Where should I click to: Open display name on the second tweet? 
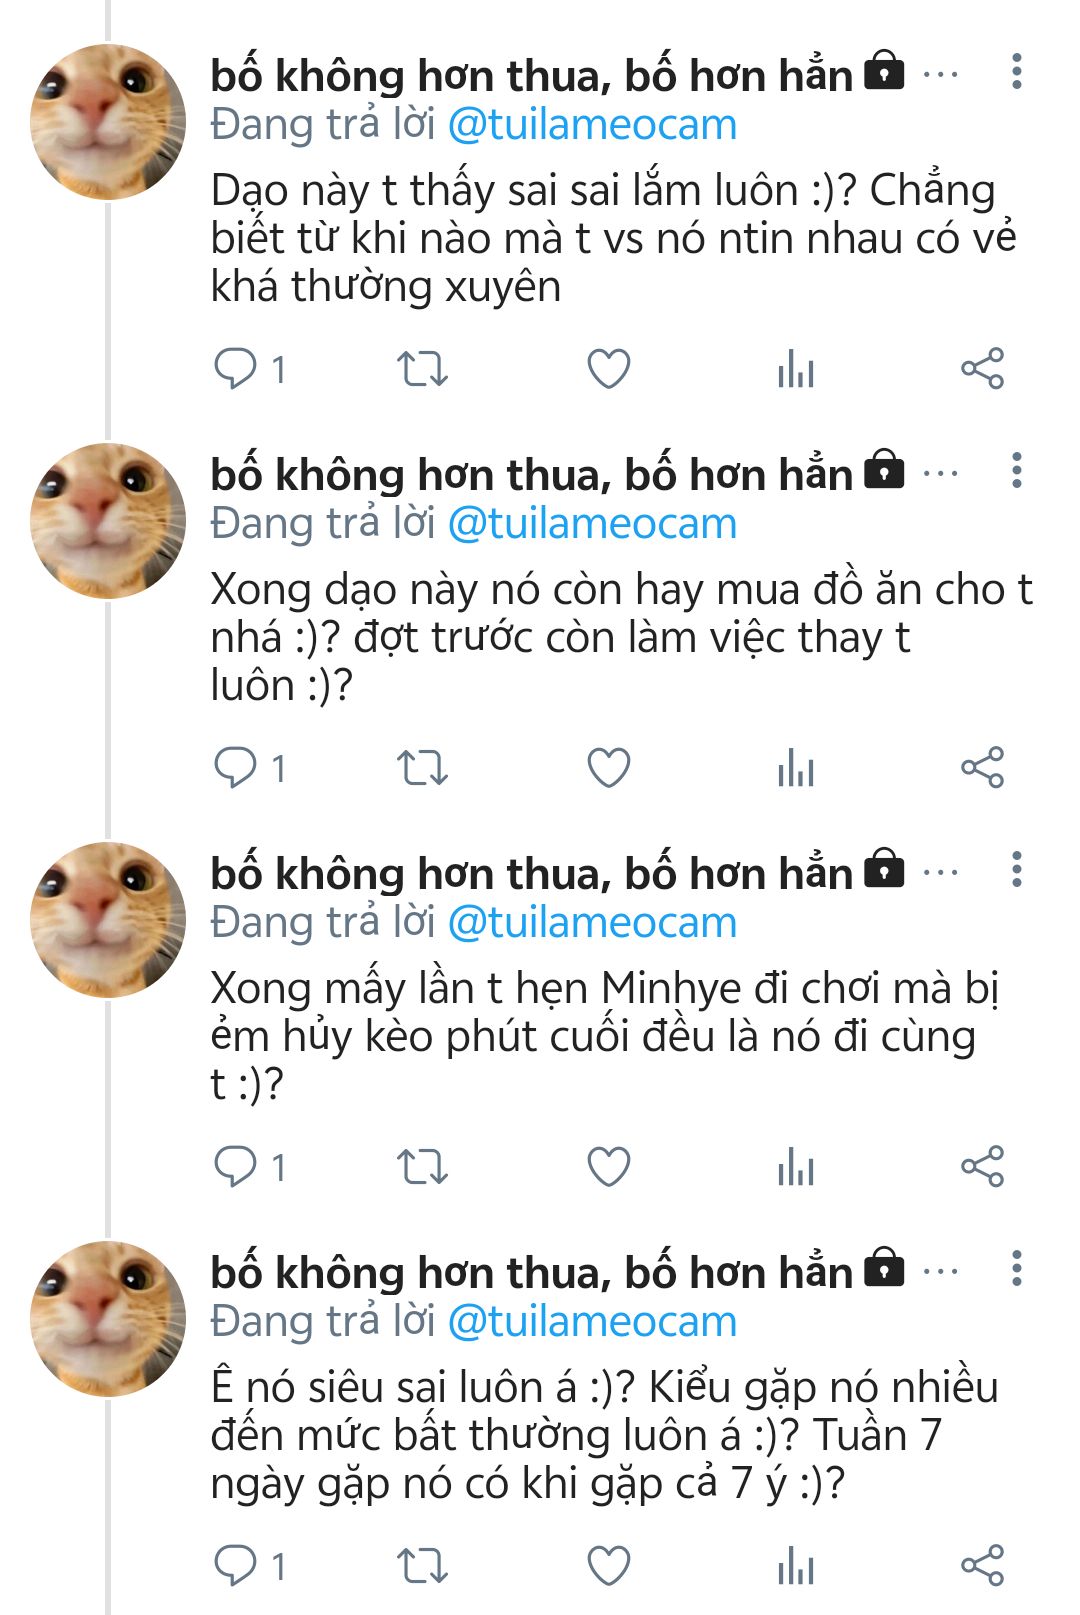532,474
